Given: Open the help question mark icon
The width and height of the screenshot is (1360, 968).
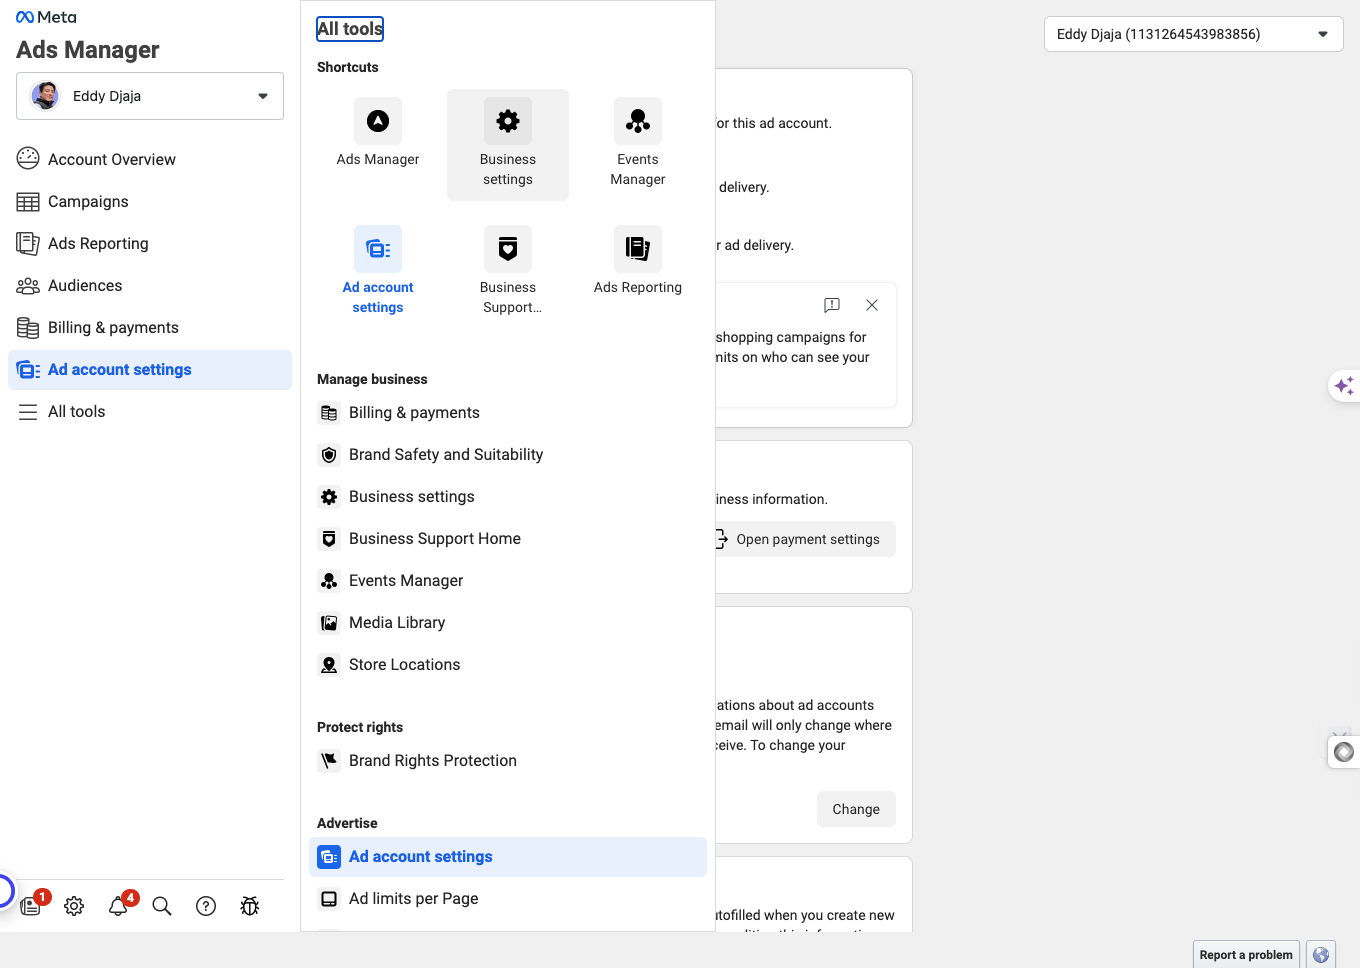Looking at the screenshot, I should point(206,906).
